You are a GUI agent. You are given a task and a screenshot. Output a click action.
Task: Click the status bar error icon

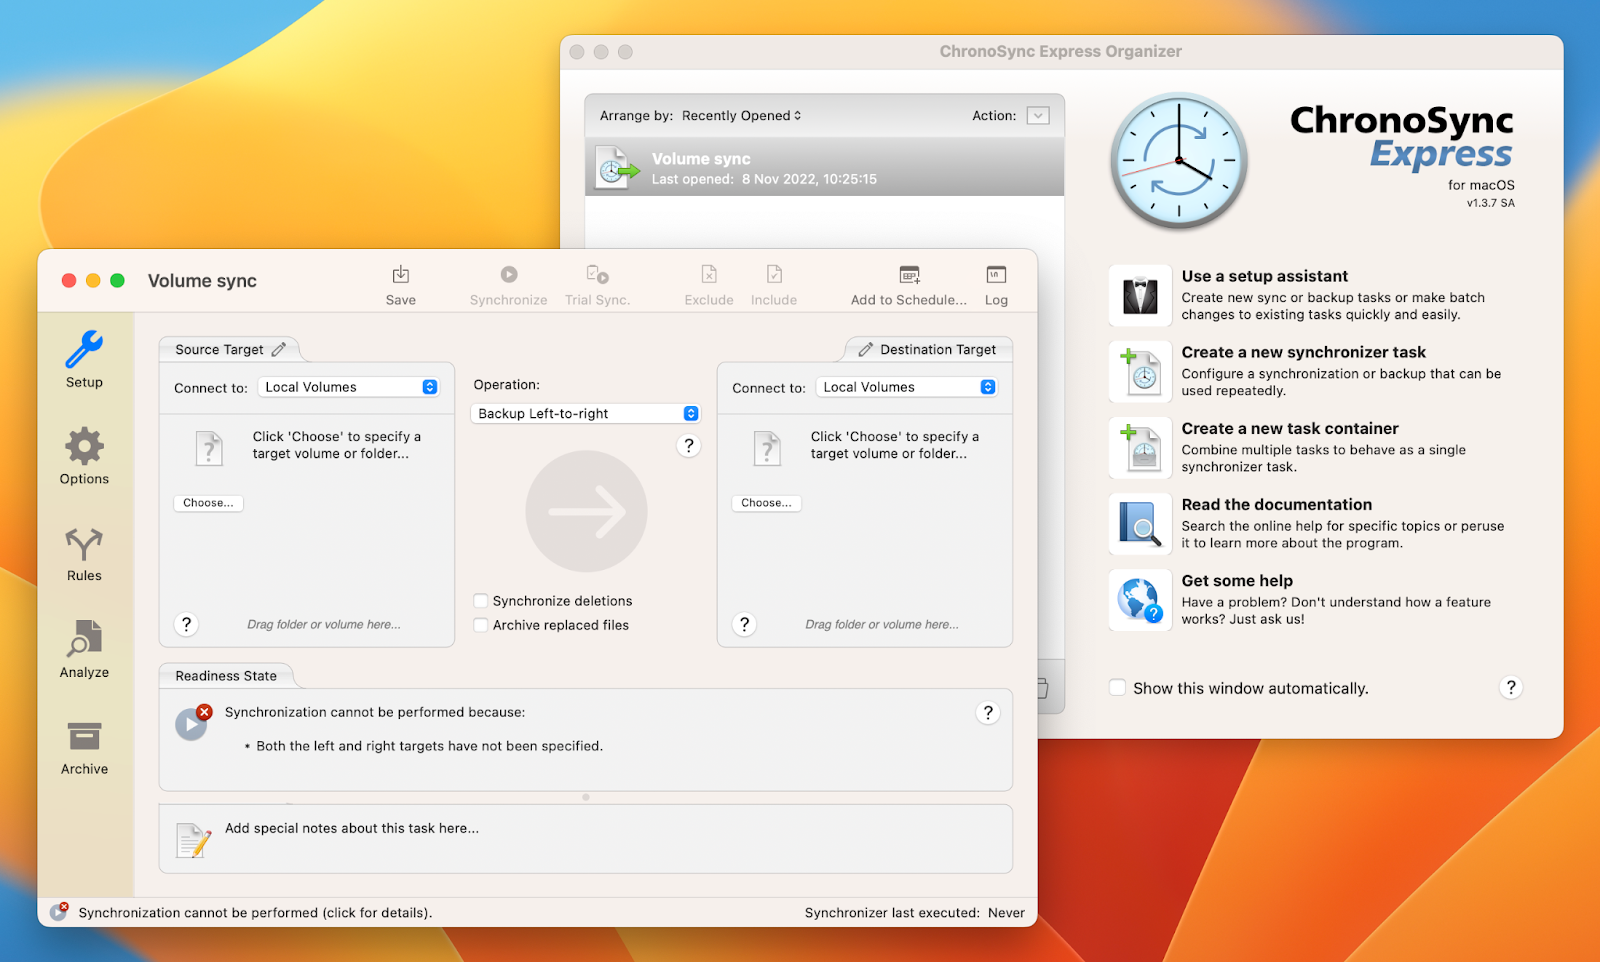pos(59,911)
